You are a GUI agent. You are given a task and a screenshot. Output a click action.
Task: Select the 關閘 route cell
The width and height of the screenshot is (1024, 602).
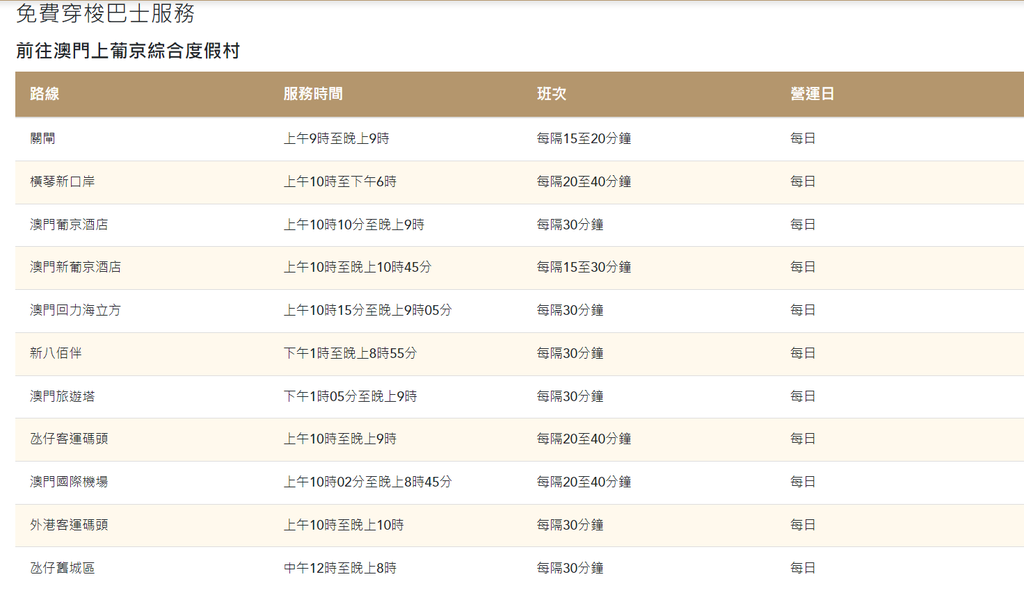click(42, 138)
